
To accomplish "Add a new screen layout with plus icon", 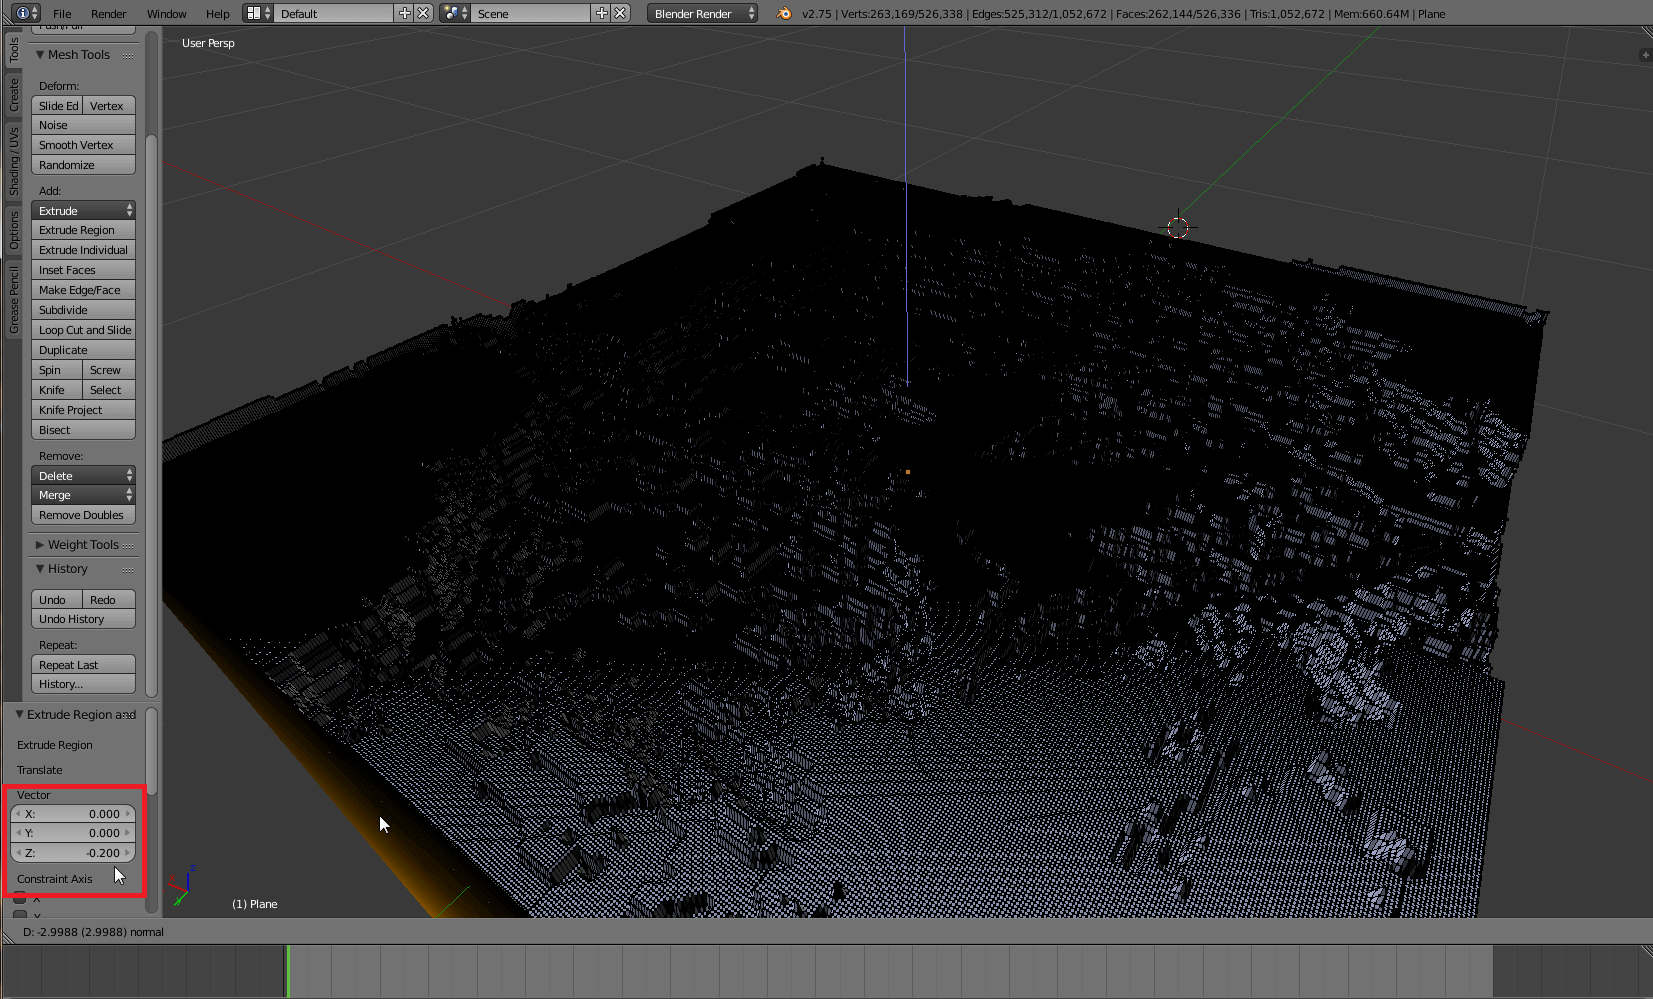I will [x=404, y=13].
